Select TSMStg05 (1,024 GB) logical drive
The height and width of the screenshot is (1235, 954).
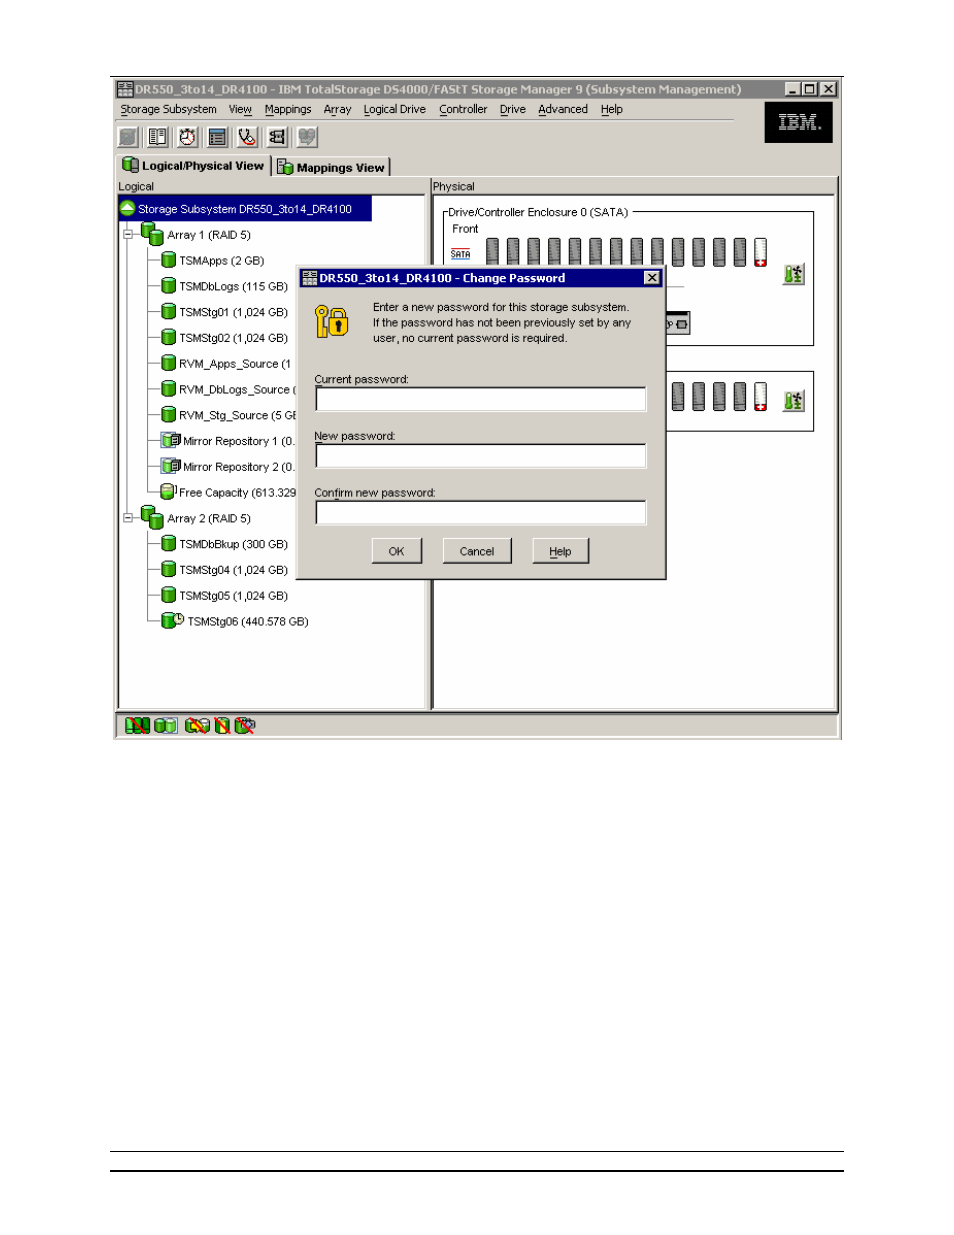pos(233,596)
